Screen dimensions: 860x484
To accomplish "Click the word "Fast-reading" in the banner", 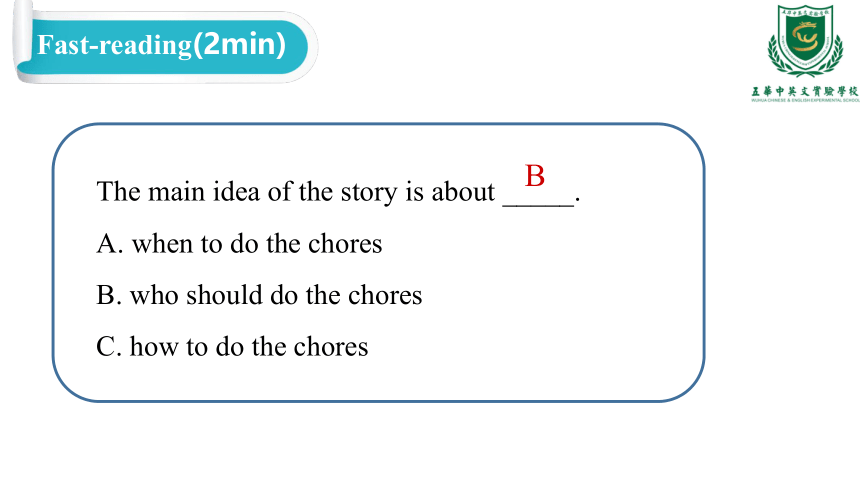I will pyautogui.click(x=114, y=45).
